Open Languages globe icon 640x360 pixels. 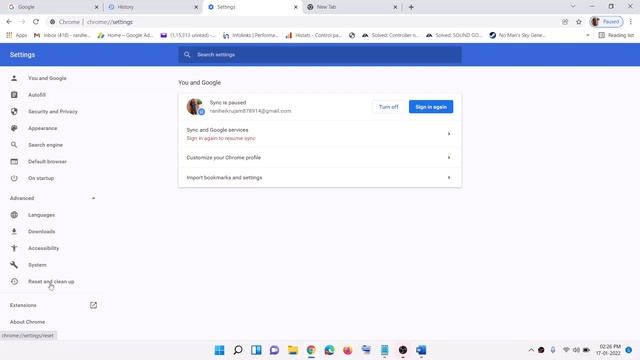coord(14,215)
